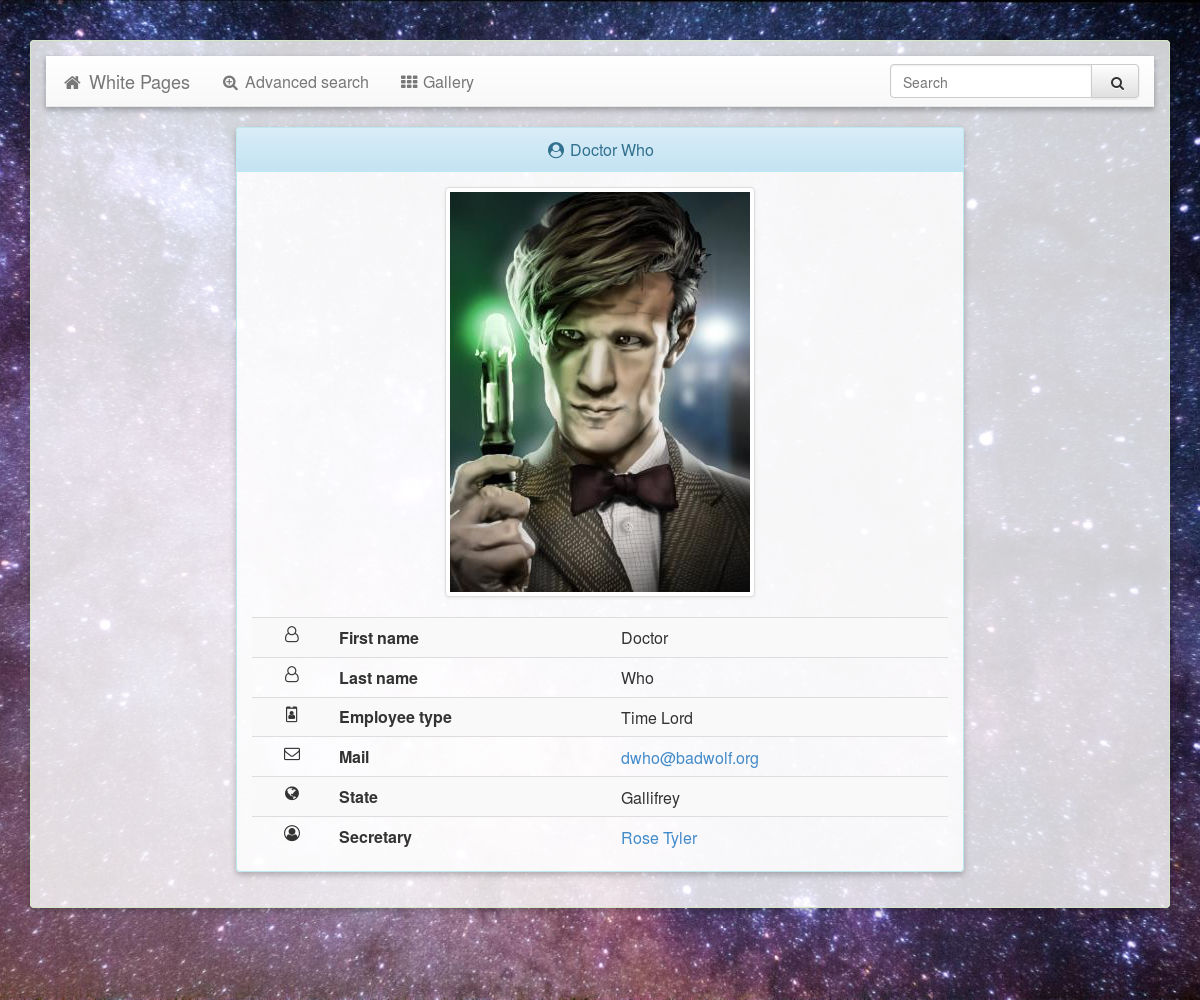Click the value Who in the Last name row

tap(637, 678)
